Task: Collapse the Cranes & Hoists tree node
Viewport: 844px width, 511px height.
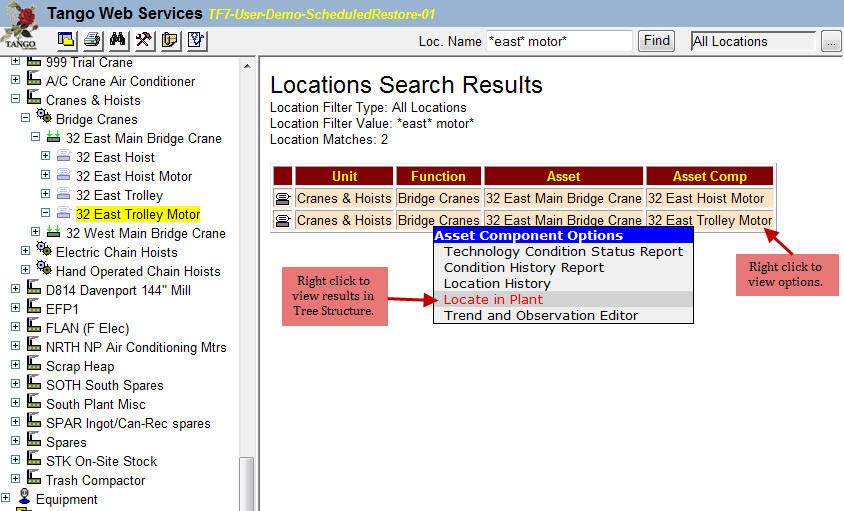Action: pos(16,100)
